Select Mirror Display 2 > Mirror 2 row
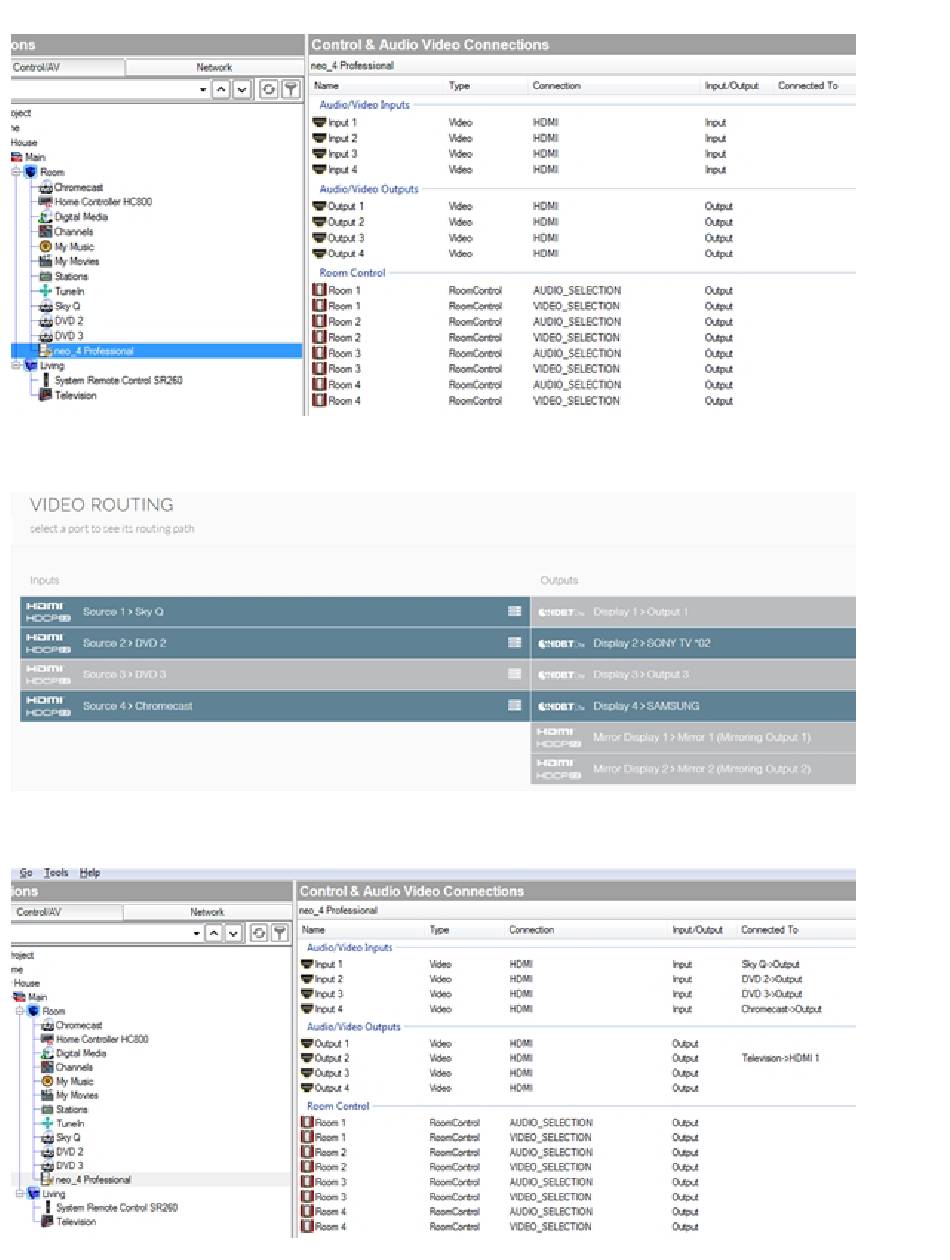 tap(693, 769)
